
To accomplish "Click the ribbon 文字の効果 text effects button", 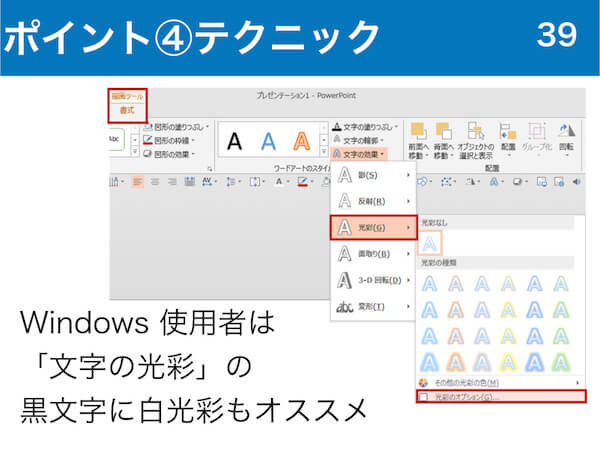I will pyautogui.click(x=359, y=154).
